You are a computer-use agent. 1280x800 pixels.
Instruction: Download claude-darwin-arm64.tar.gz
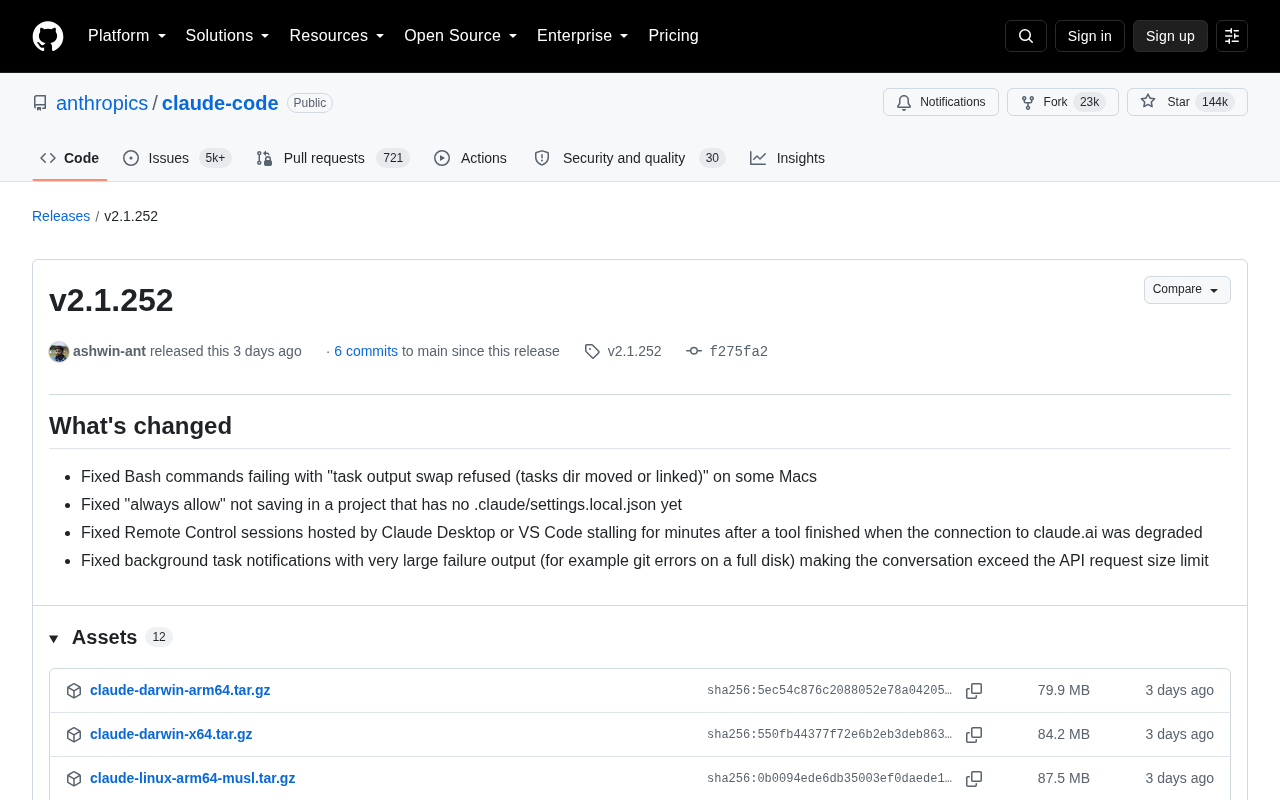pyautogui.click(x=180, y=690)
